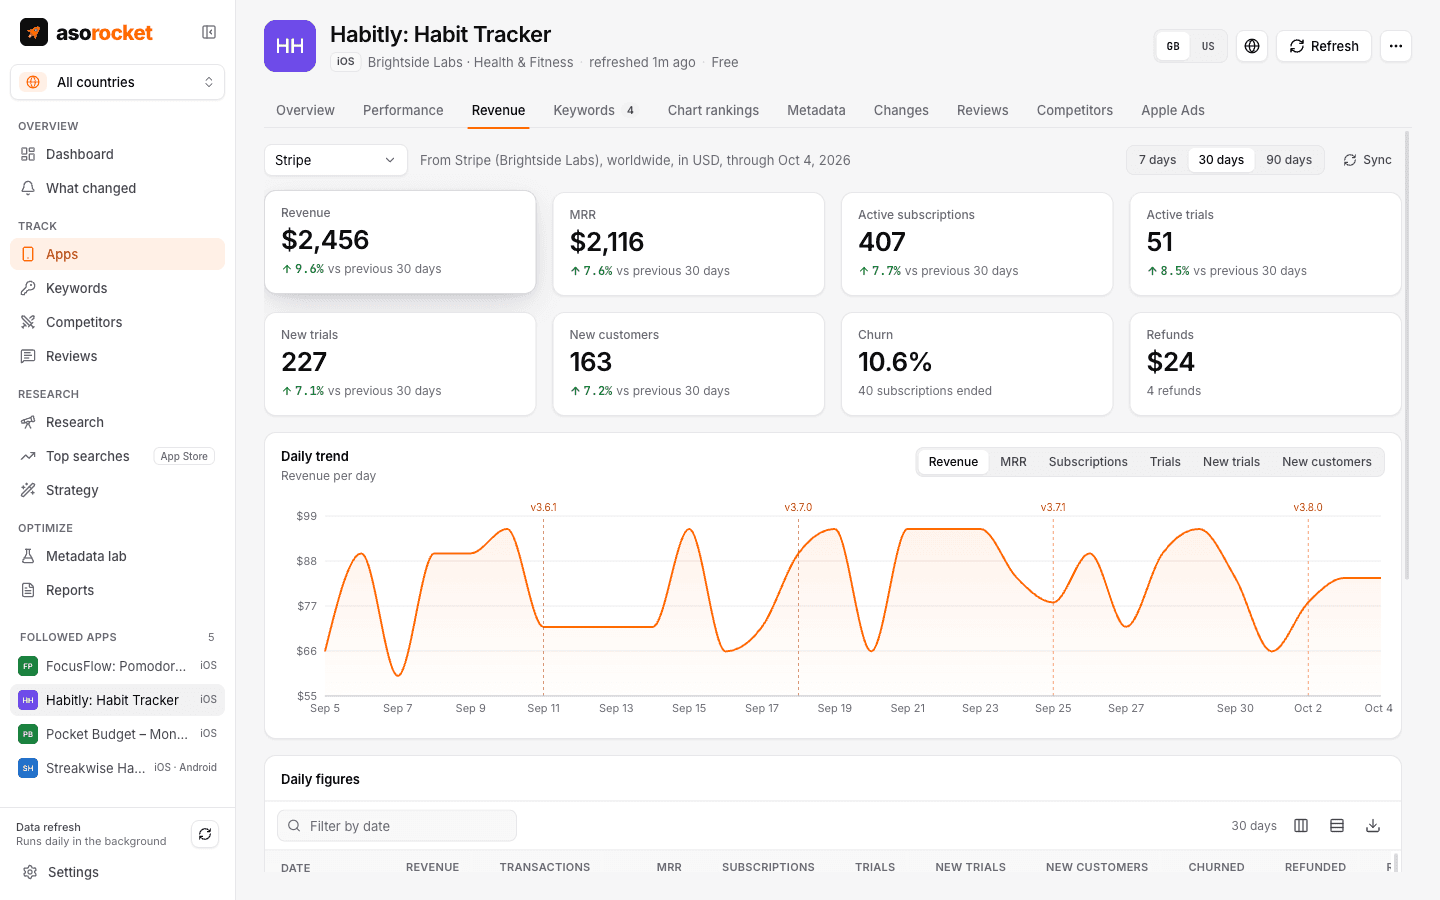Open Metadata lab page
The image size is (1440, 900).
pos(117,556)
